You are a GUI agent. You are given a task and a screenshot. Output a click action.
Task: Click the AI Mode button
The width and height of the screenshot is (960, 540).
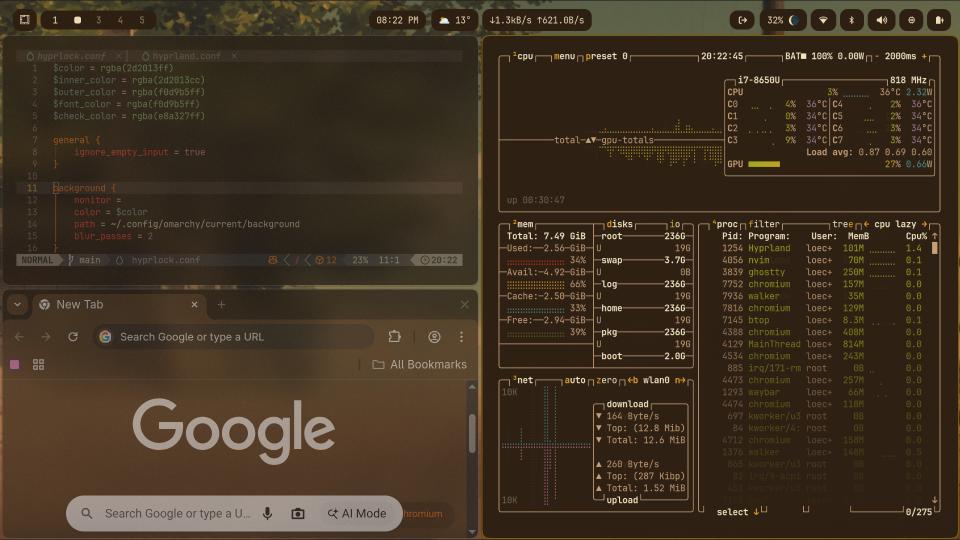(x=356, y=513)
